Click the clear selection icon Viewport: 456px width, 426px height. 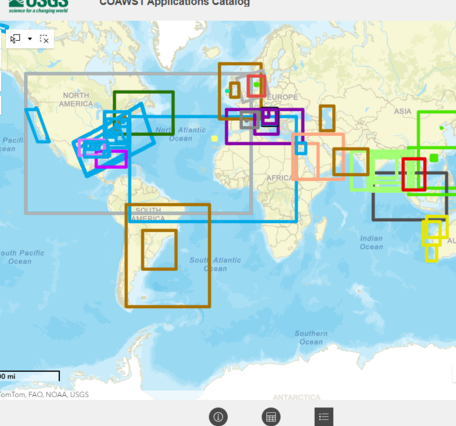pyautogui.click(x=44, y=39)
